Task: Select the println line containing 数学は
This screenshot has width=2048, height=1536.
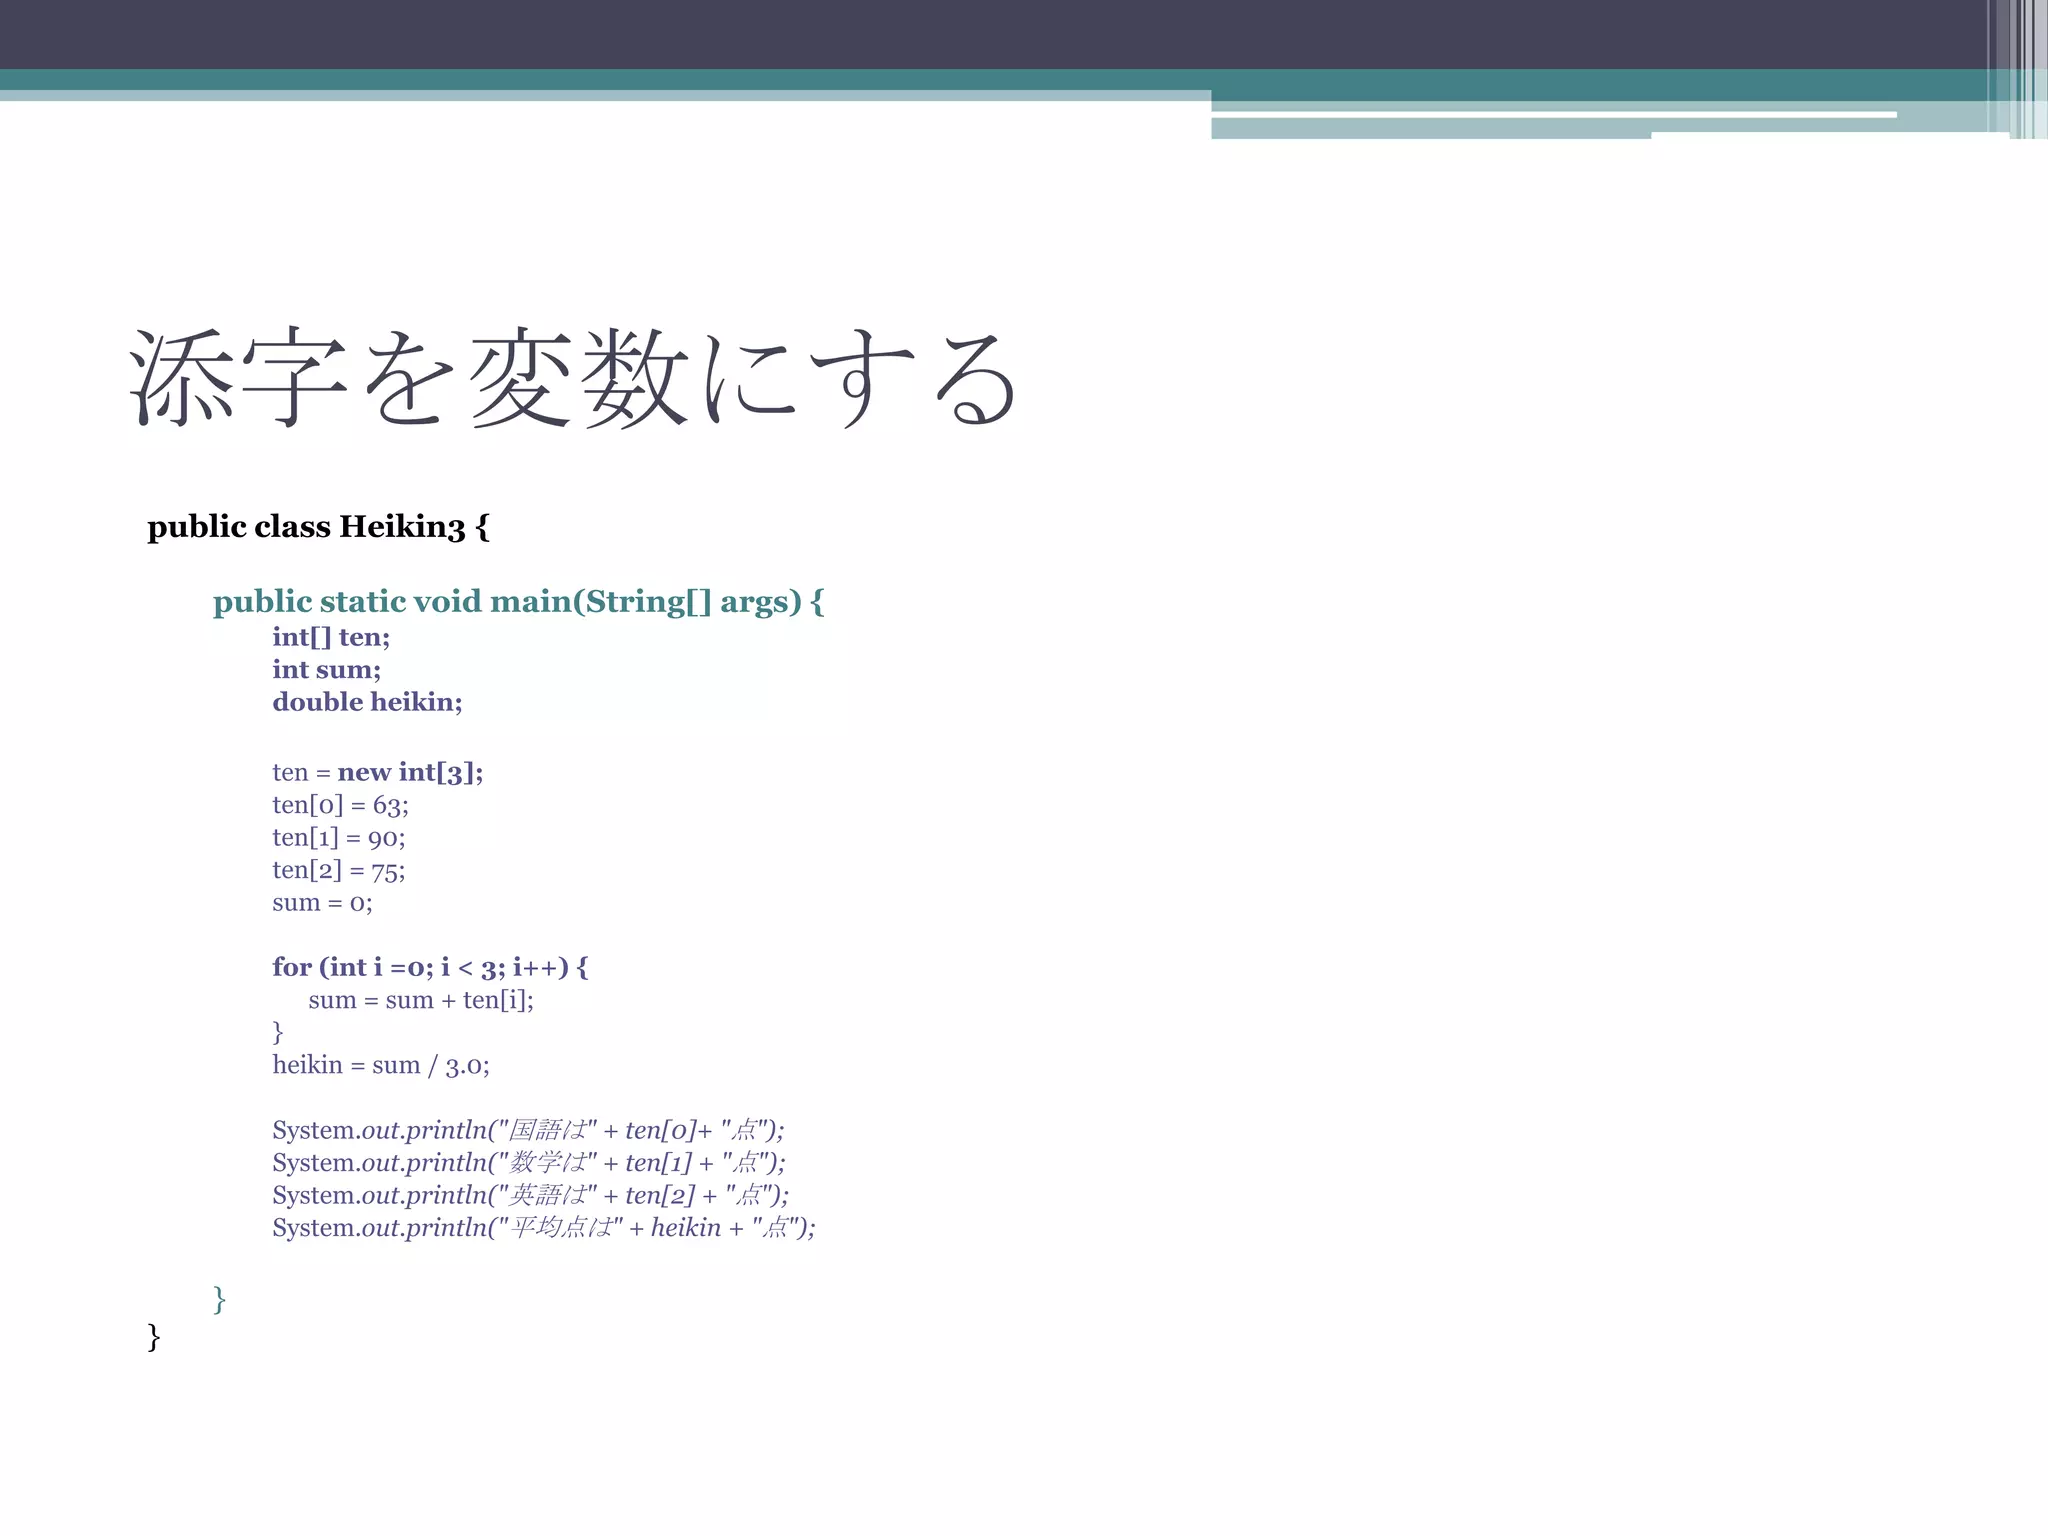Action: (528, 1163)
